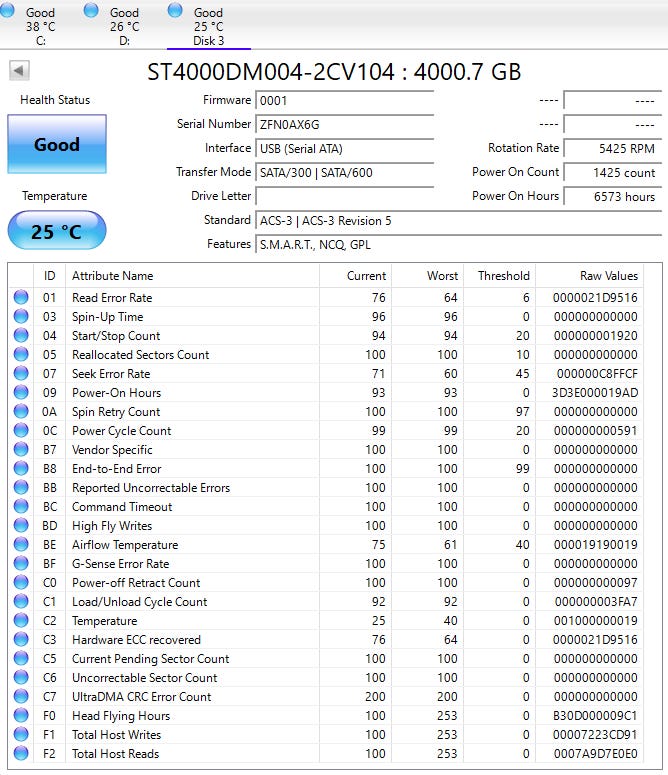
Task: Click status icon for UltraDMA CRC Error Count
Action: [x=21, y=696]
